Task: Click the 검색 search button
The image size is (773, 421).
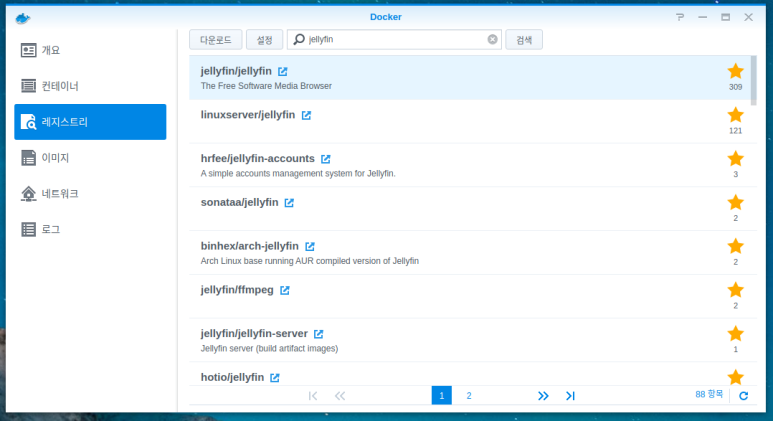Action: 524,40
